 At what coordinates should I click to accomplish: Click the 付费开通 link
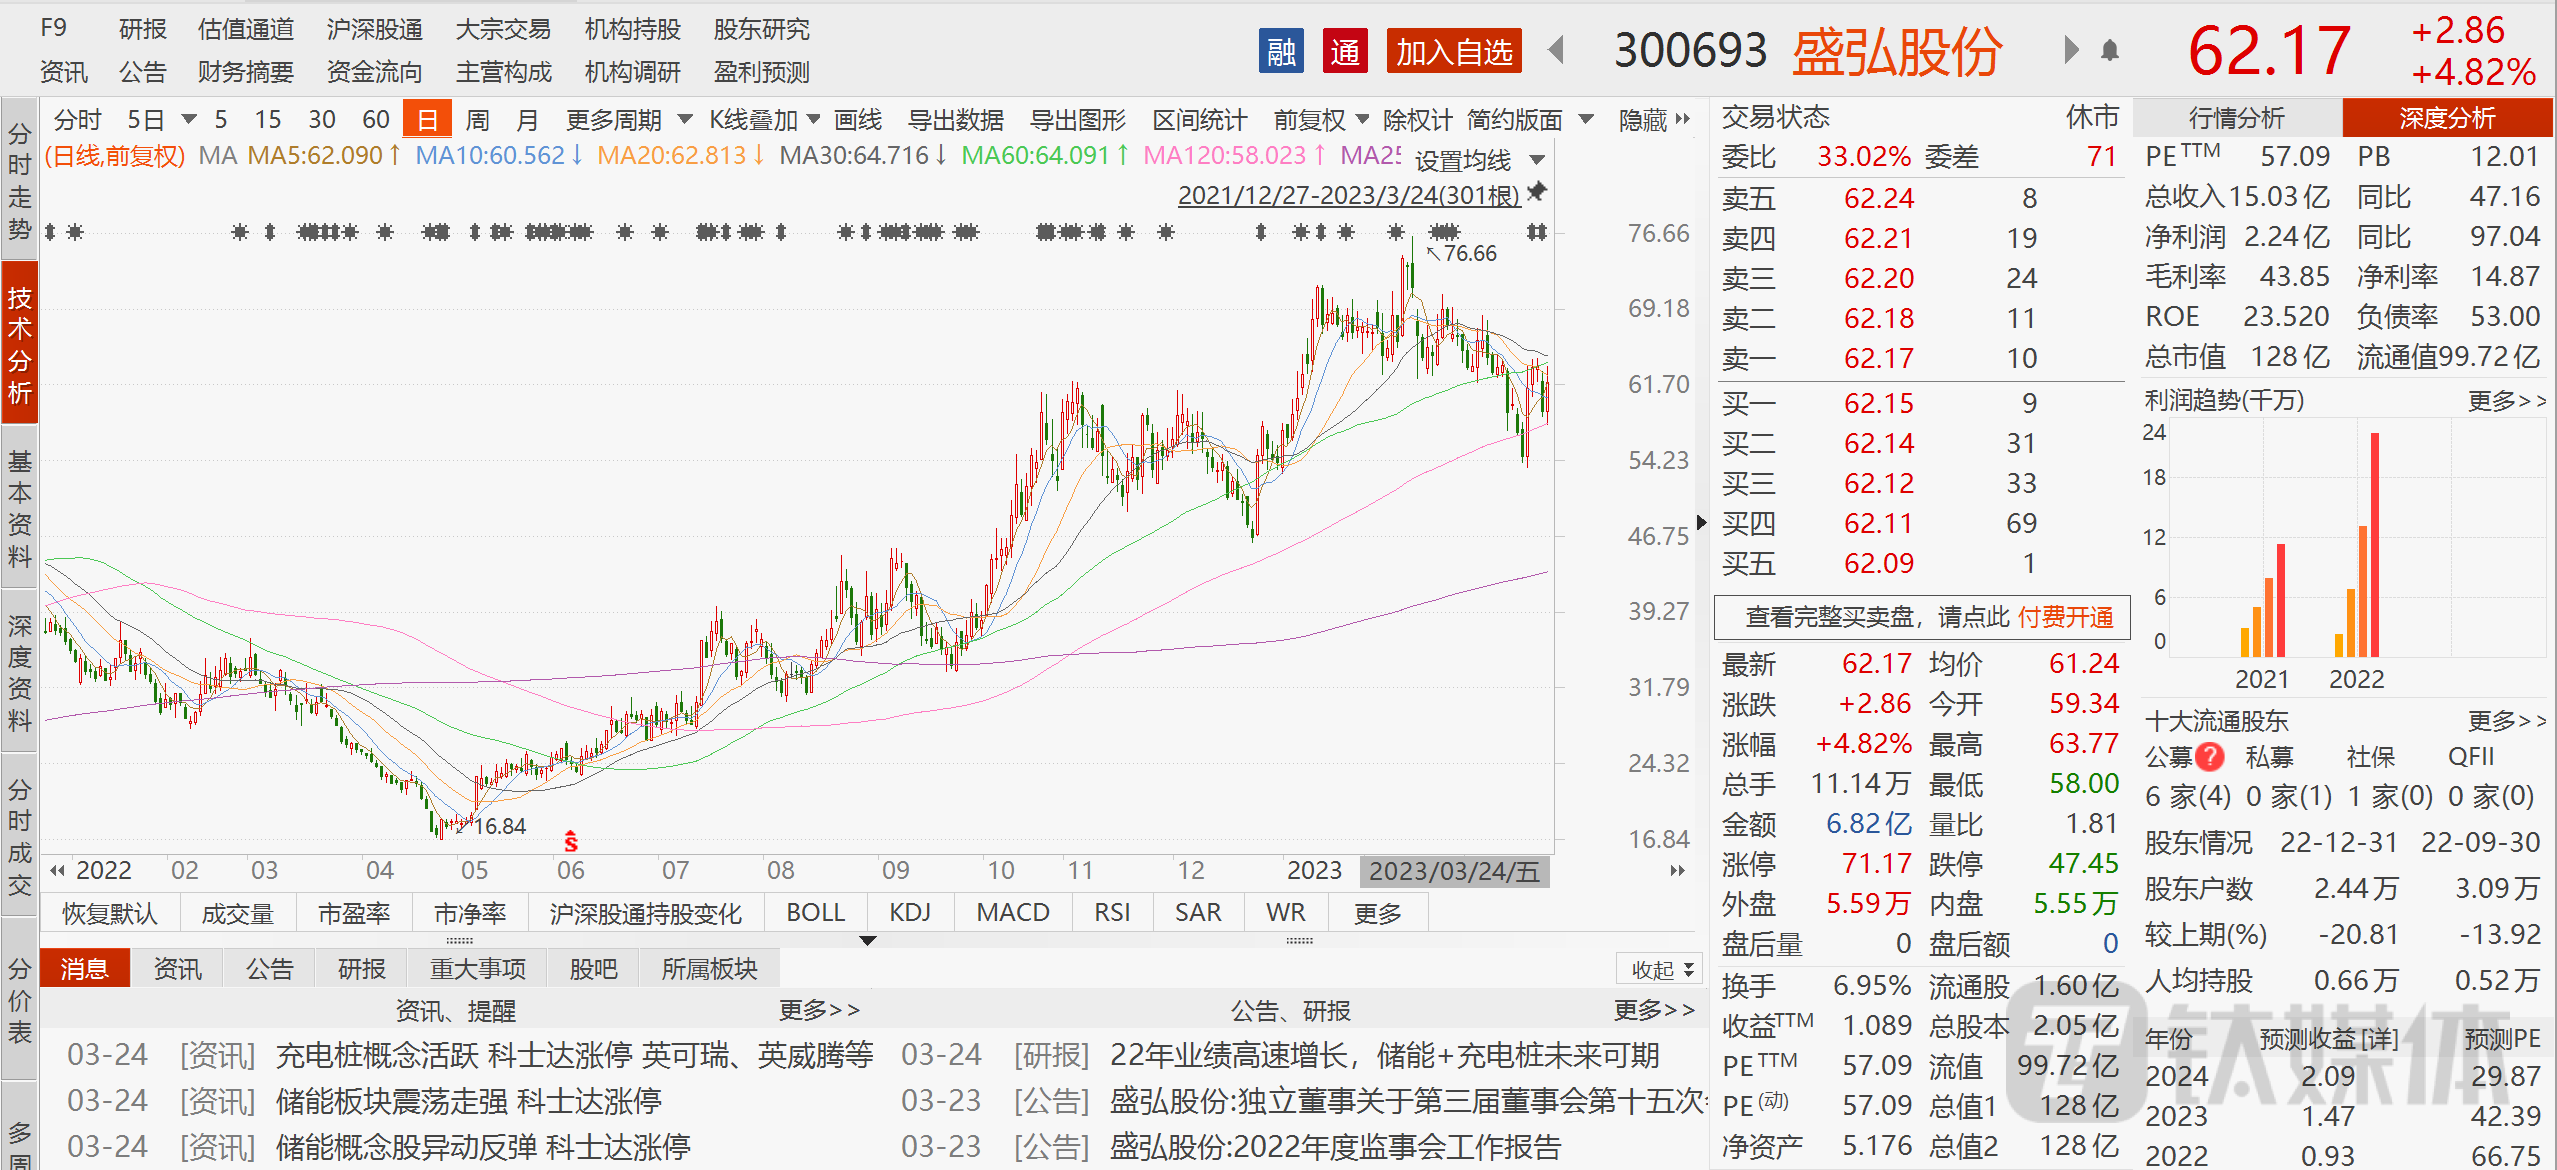point(2065,617)
